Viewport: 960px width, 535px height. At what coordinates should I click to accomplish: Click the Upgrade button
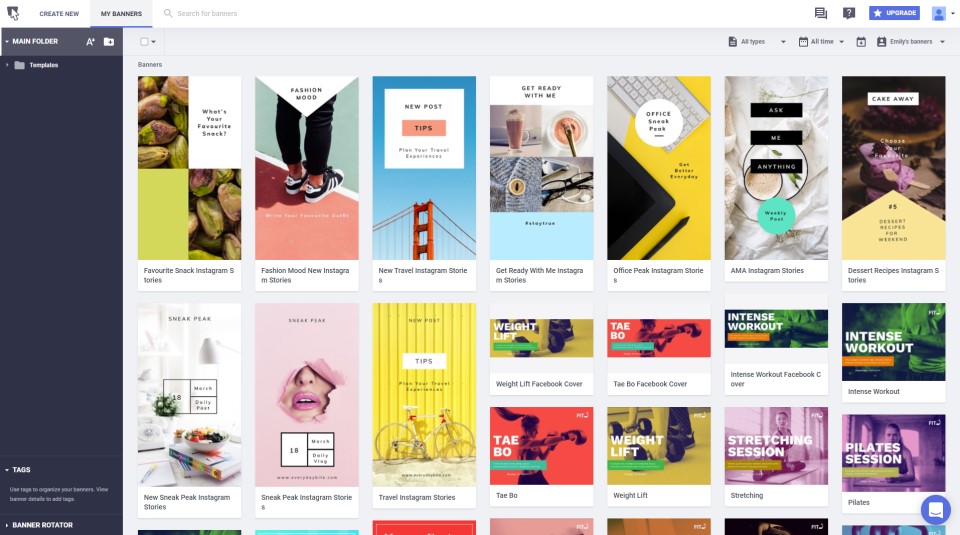(894, 13)
